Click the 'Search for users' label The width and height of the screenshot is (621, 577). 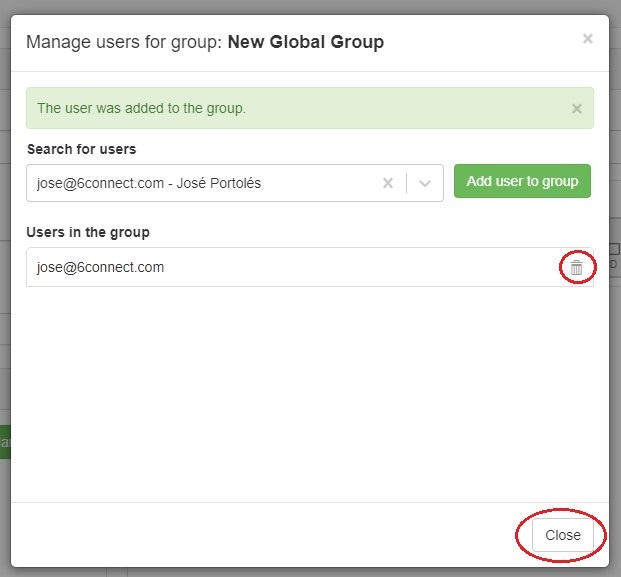pos(81,149)
